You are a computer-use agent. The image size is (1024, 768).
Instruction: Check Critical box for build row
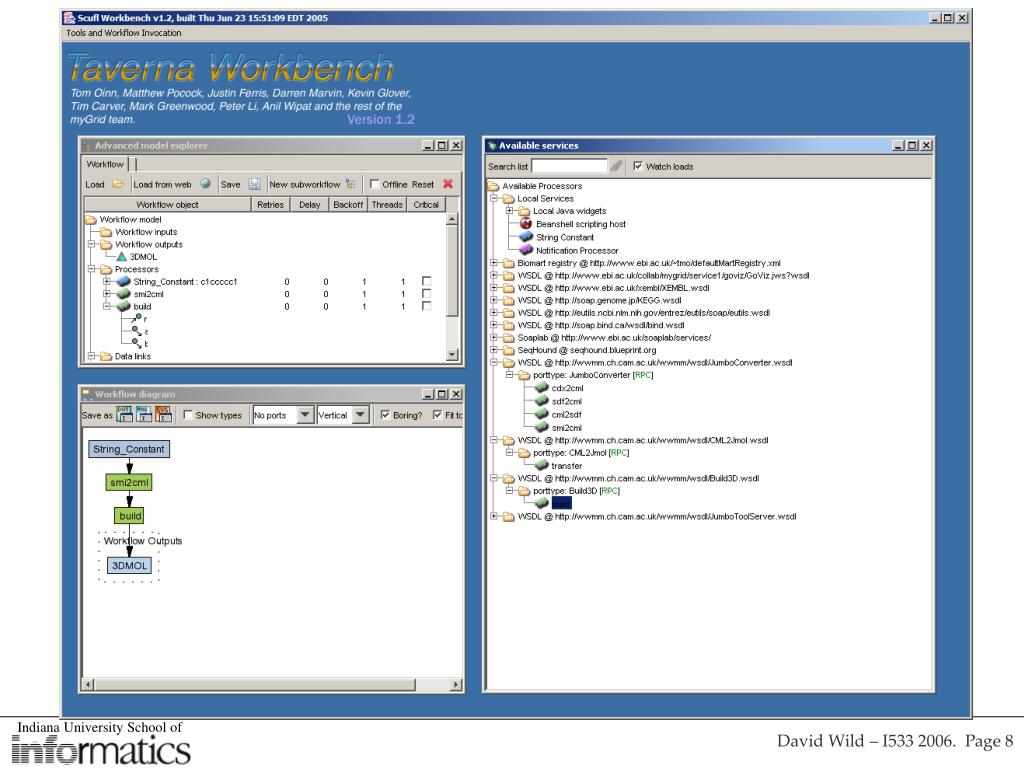pyautogui.click(x=426, y=306)
